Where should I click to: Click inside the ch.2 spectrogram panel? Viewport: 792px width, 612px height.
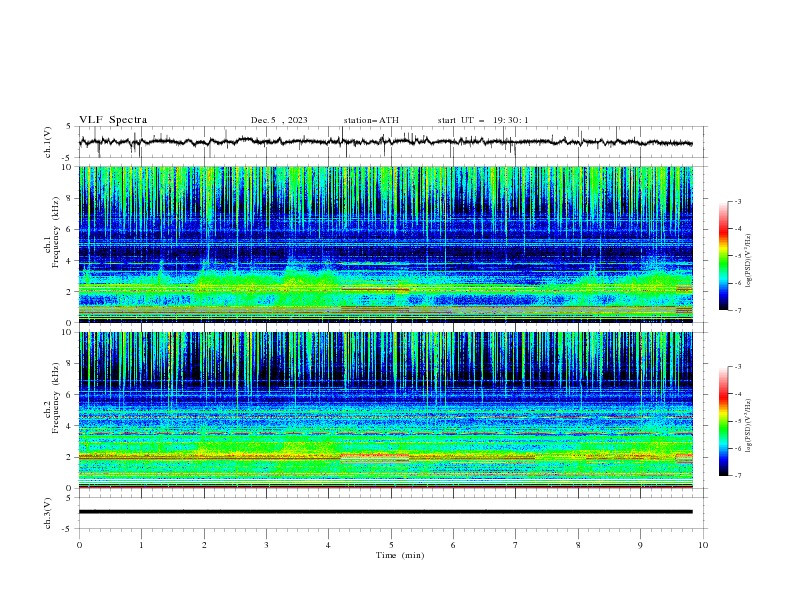385,410
